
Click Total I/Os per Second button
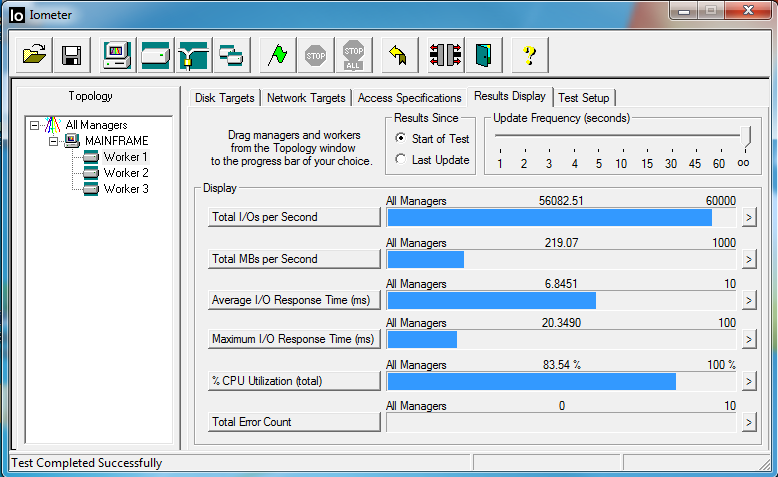coord(294,217)
